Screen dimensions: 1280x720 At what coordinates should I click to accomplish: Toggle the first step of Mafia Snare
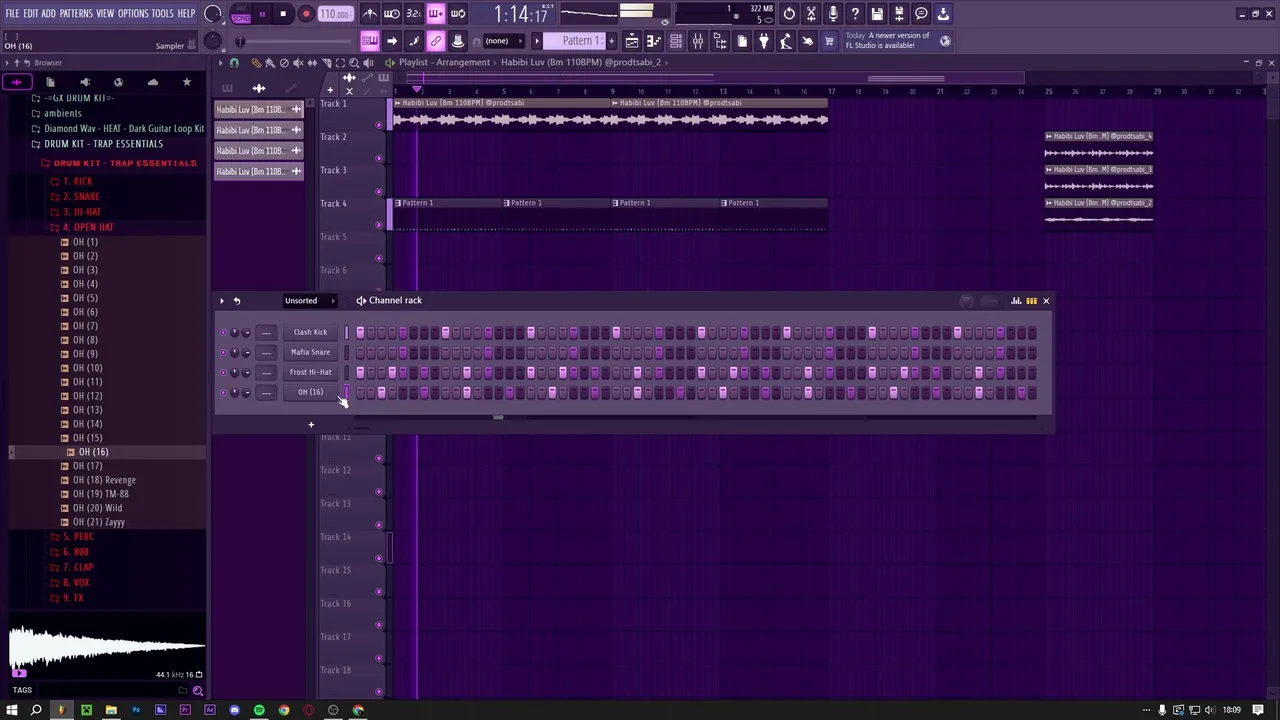coord(360,352)
